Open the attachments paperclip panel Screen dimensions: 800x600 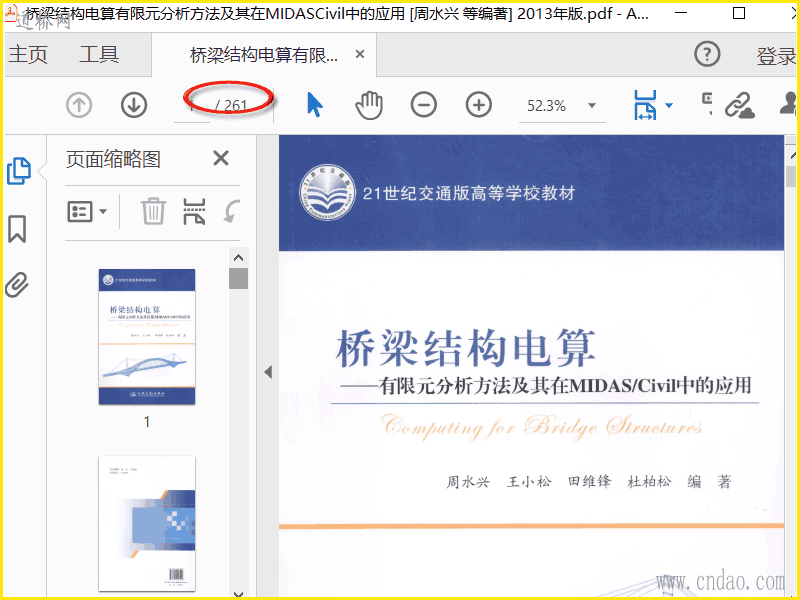17,285
